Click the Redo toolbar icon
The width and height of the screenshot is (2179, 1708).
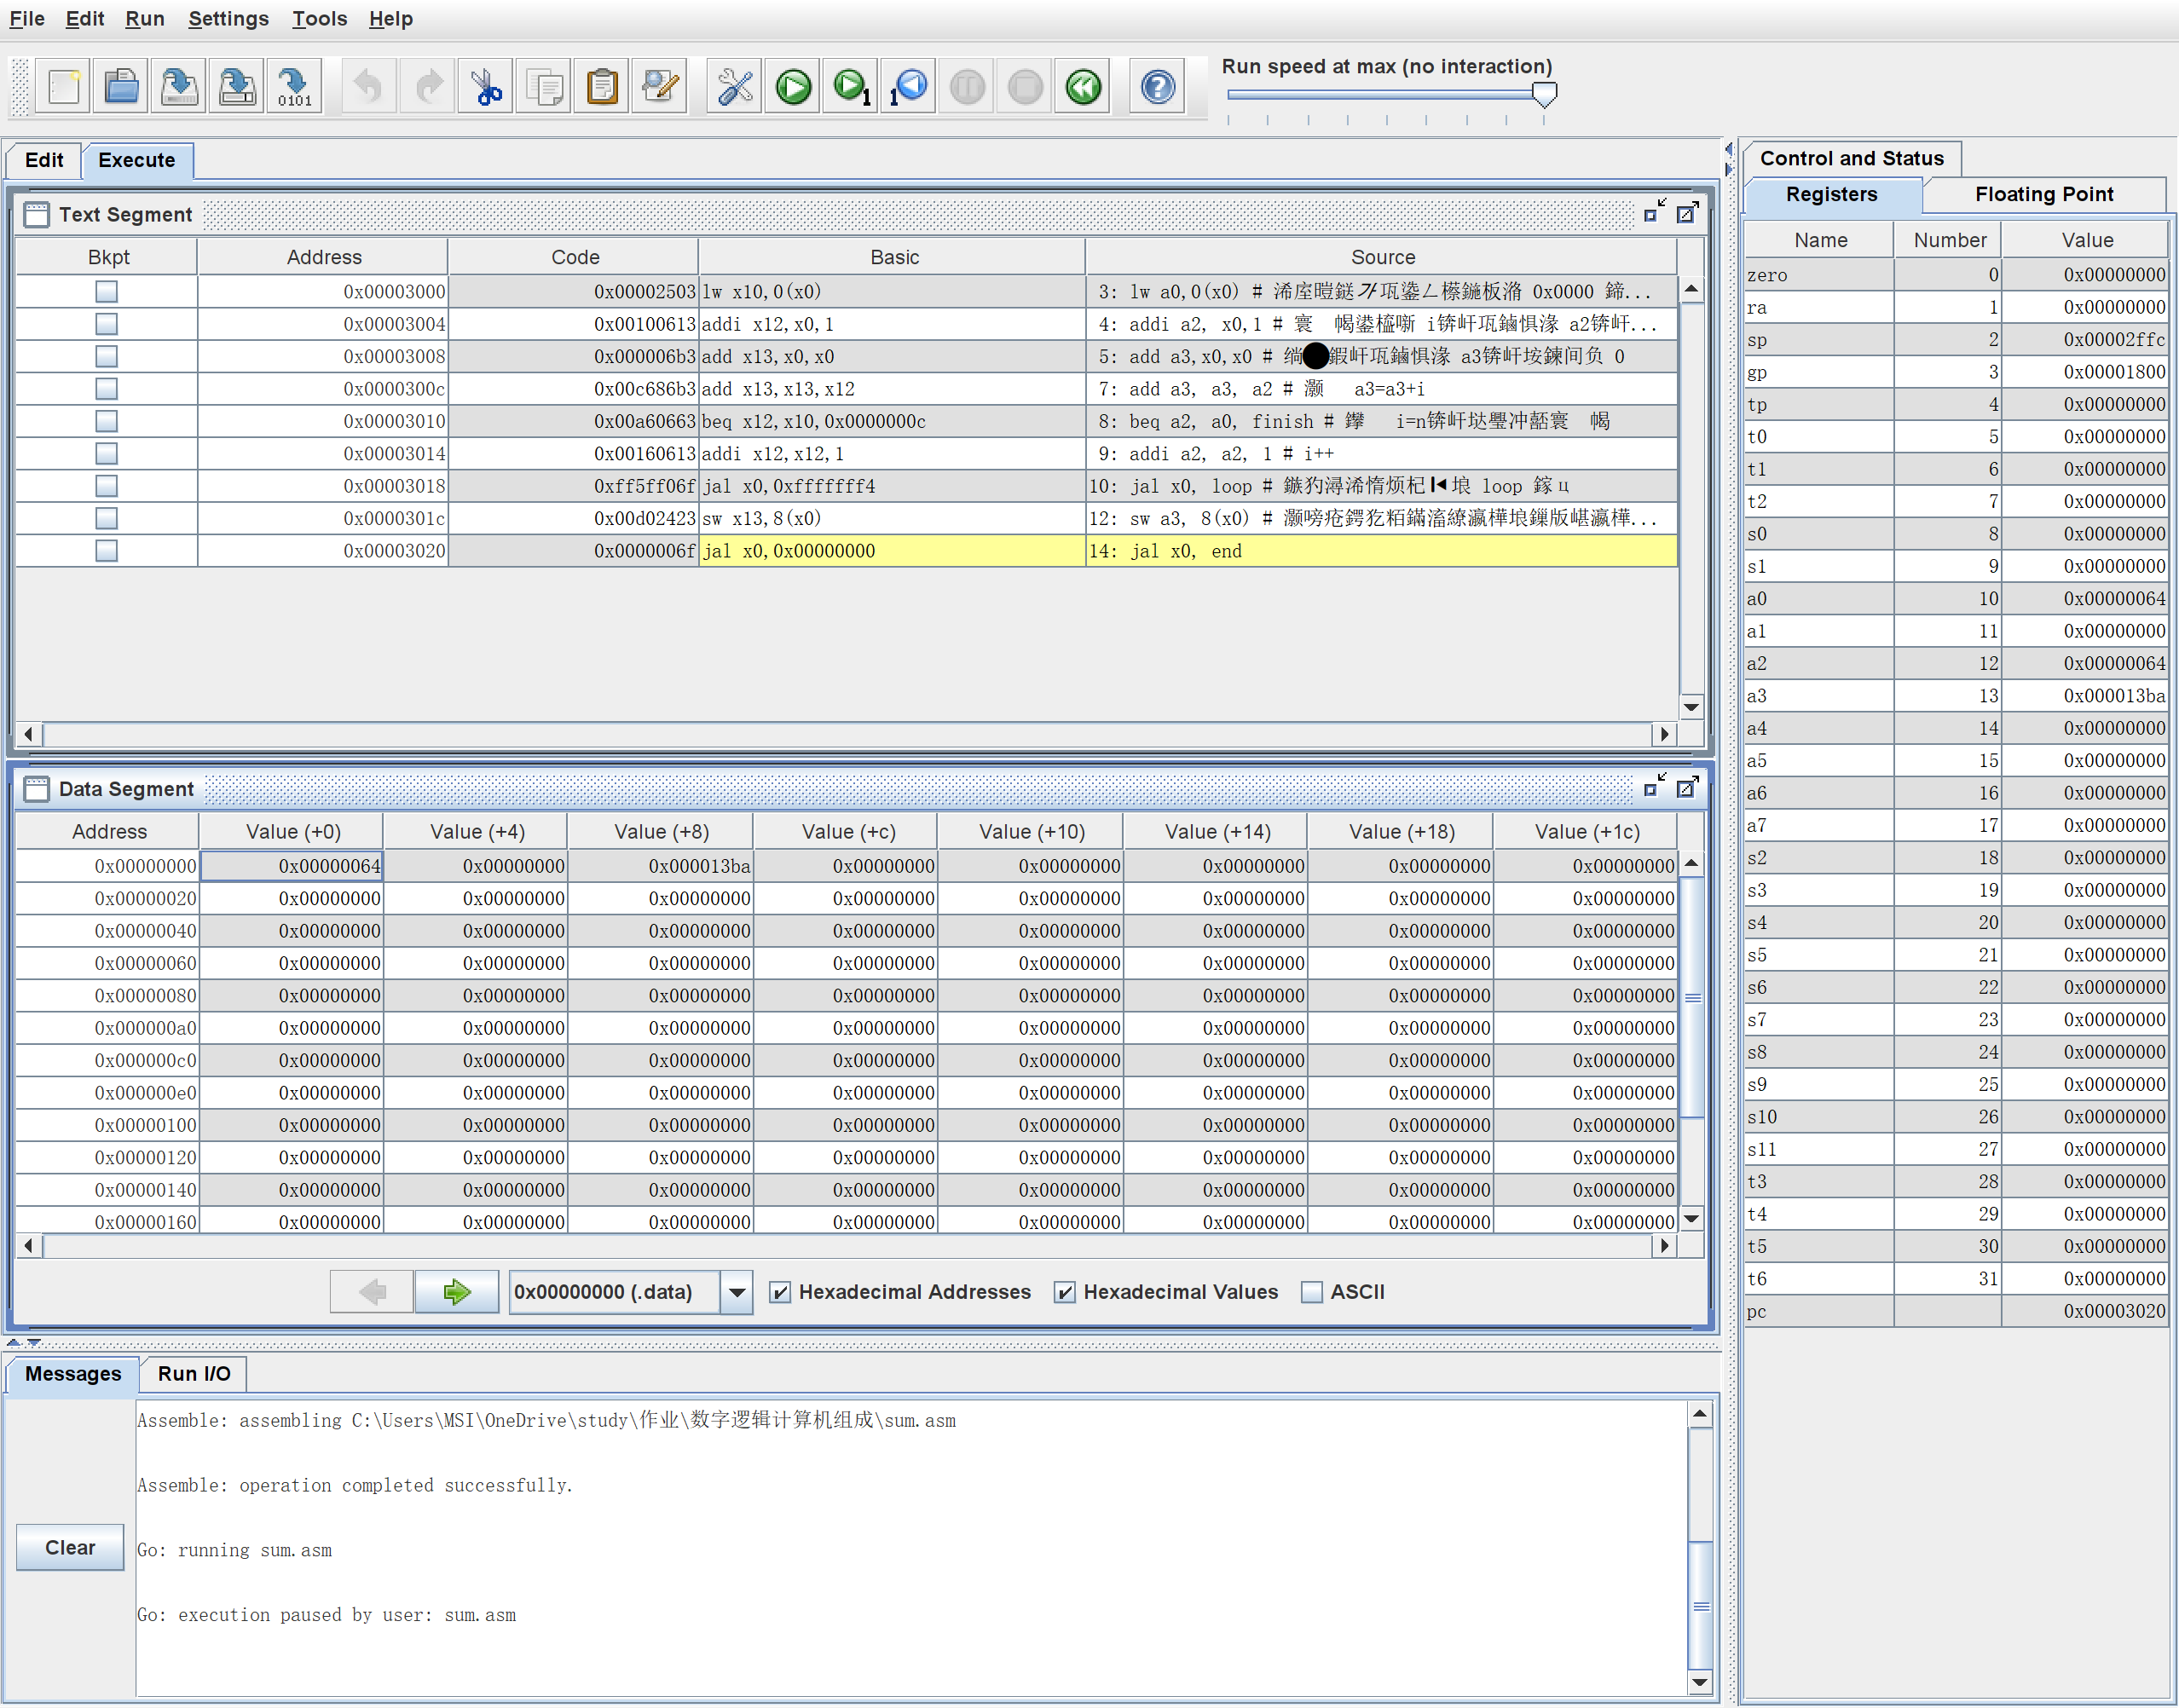point(428,87)
